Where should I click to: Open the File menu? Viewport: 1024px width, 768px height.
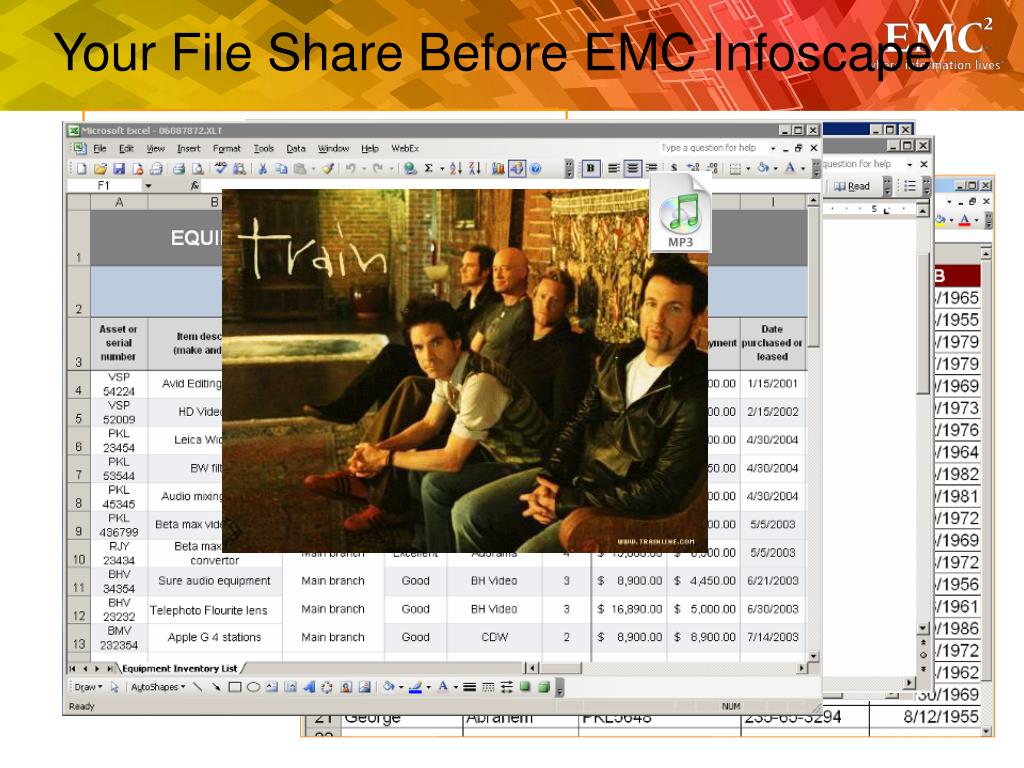point(100,148)
